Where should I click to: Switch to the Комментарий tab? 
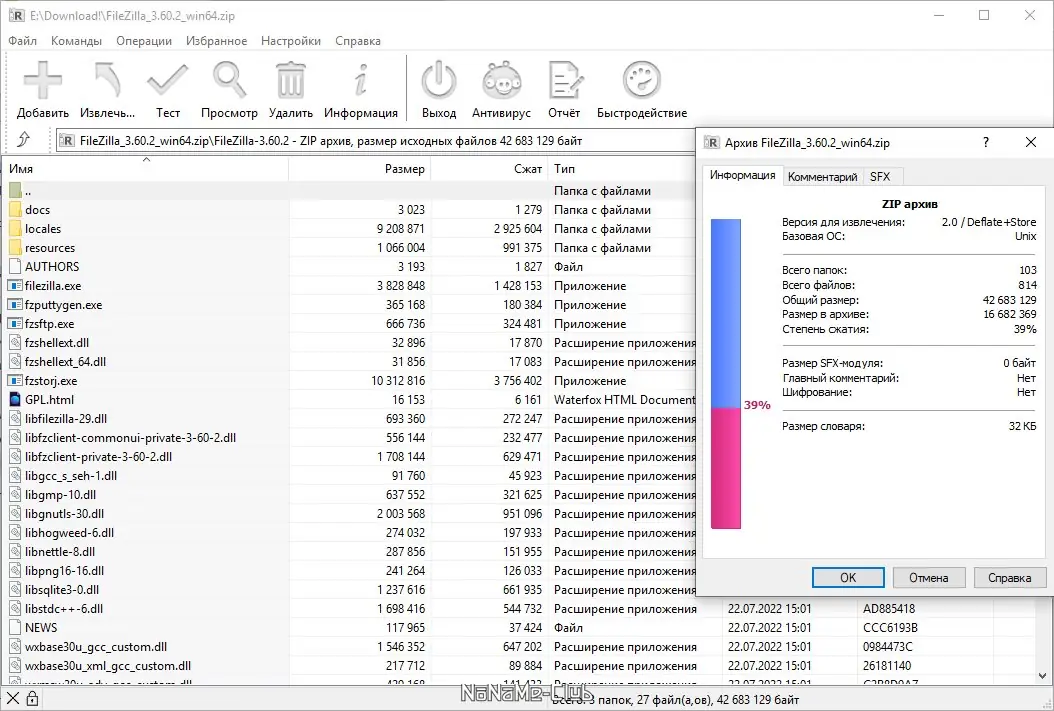(x=822, y=177)
